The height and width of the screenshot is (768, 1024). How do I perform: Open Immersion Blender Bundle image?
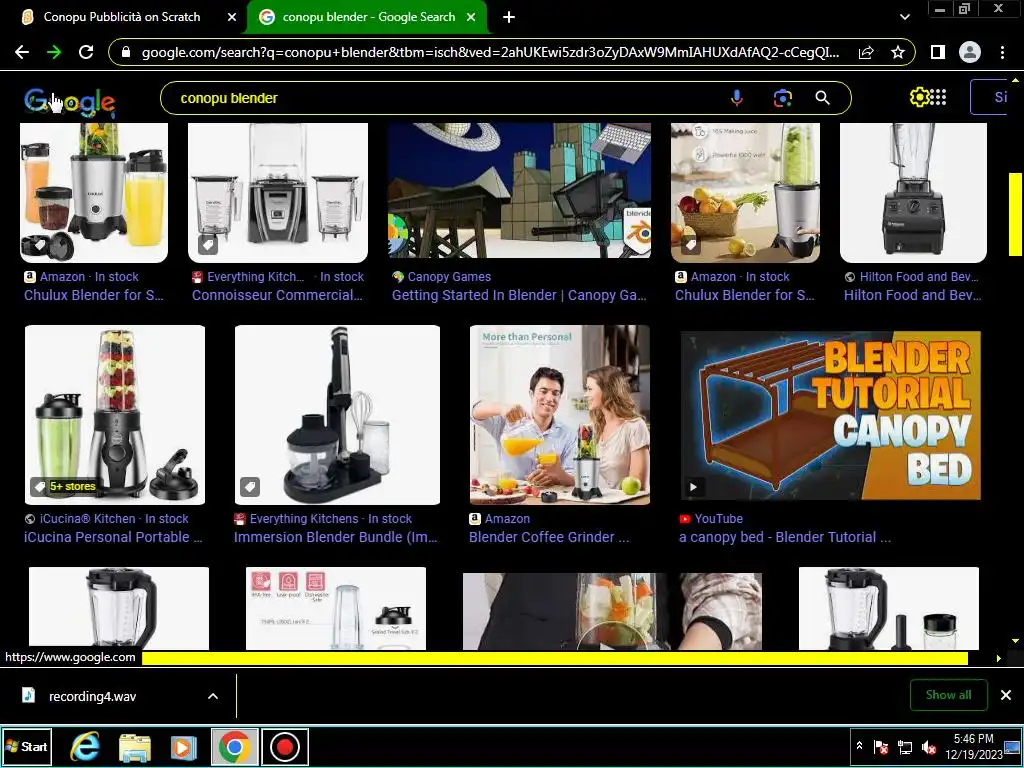(337, 415)
